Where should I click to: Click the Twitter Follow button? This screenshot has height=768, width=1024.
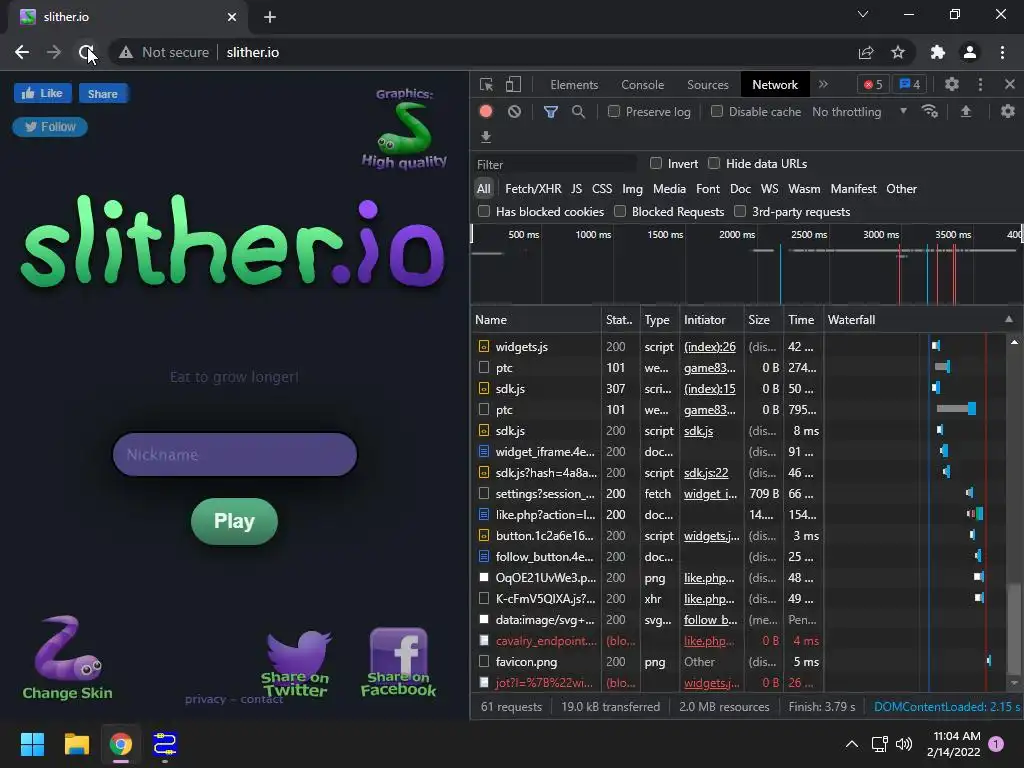[50, 127]
